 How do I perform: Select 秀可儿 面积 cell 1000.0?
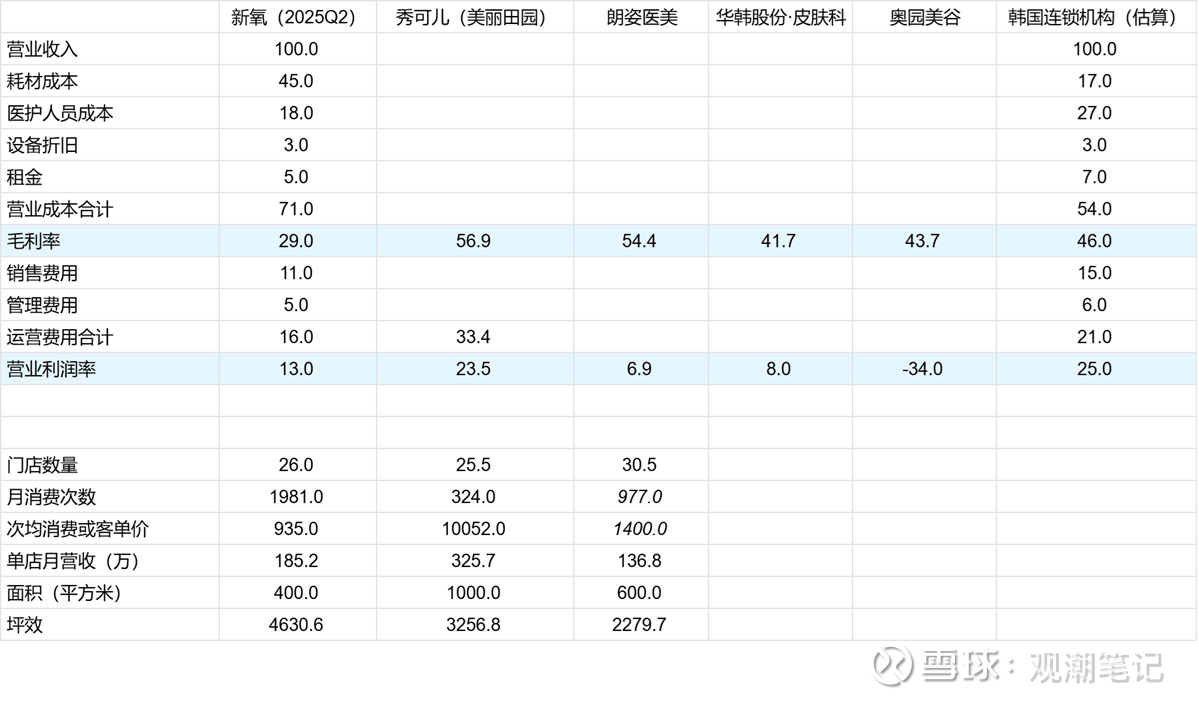pyautogui.click(x=473, y=593)
